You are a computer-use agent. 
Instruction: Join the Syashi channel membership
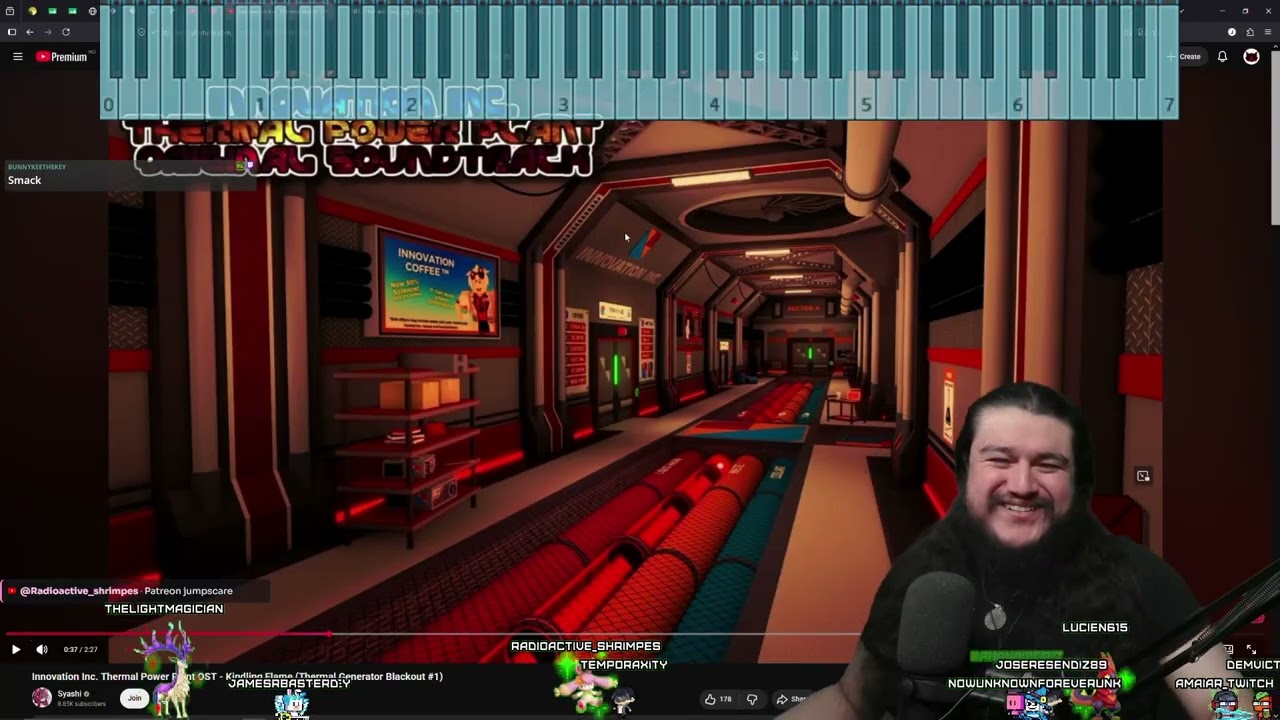134,698
